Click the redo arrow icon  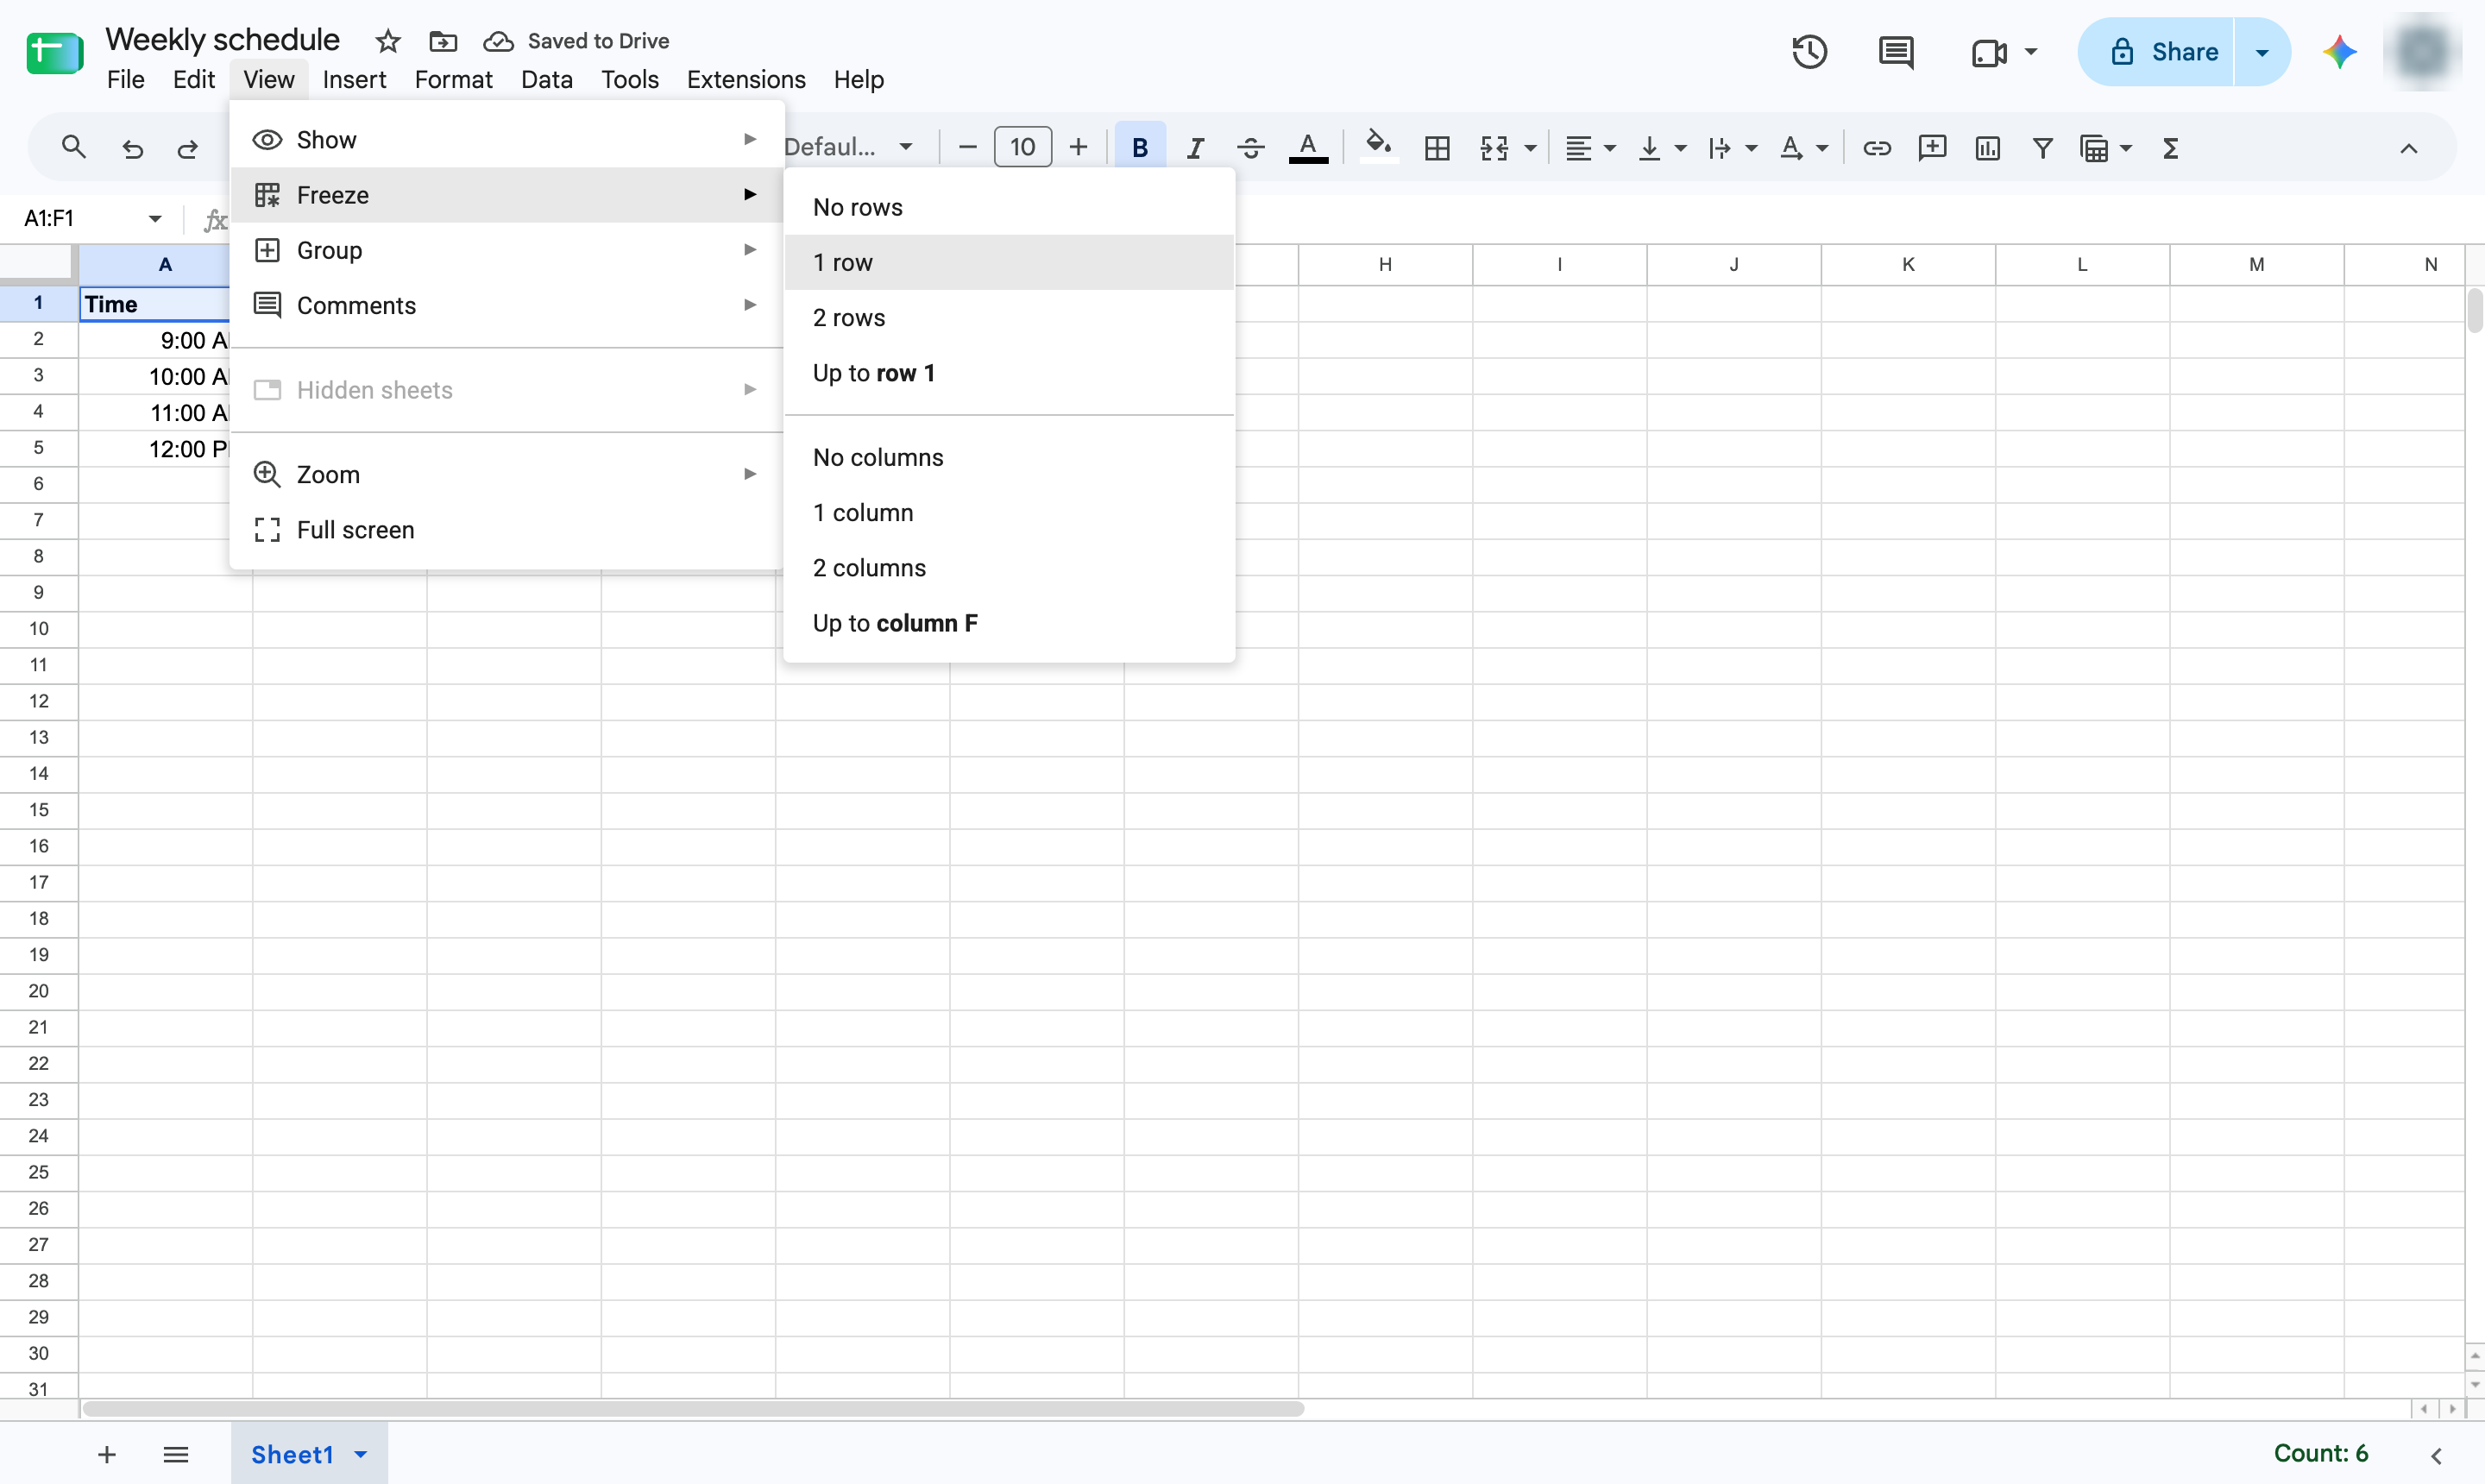point(187,149)
